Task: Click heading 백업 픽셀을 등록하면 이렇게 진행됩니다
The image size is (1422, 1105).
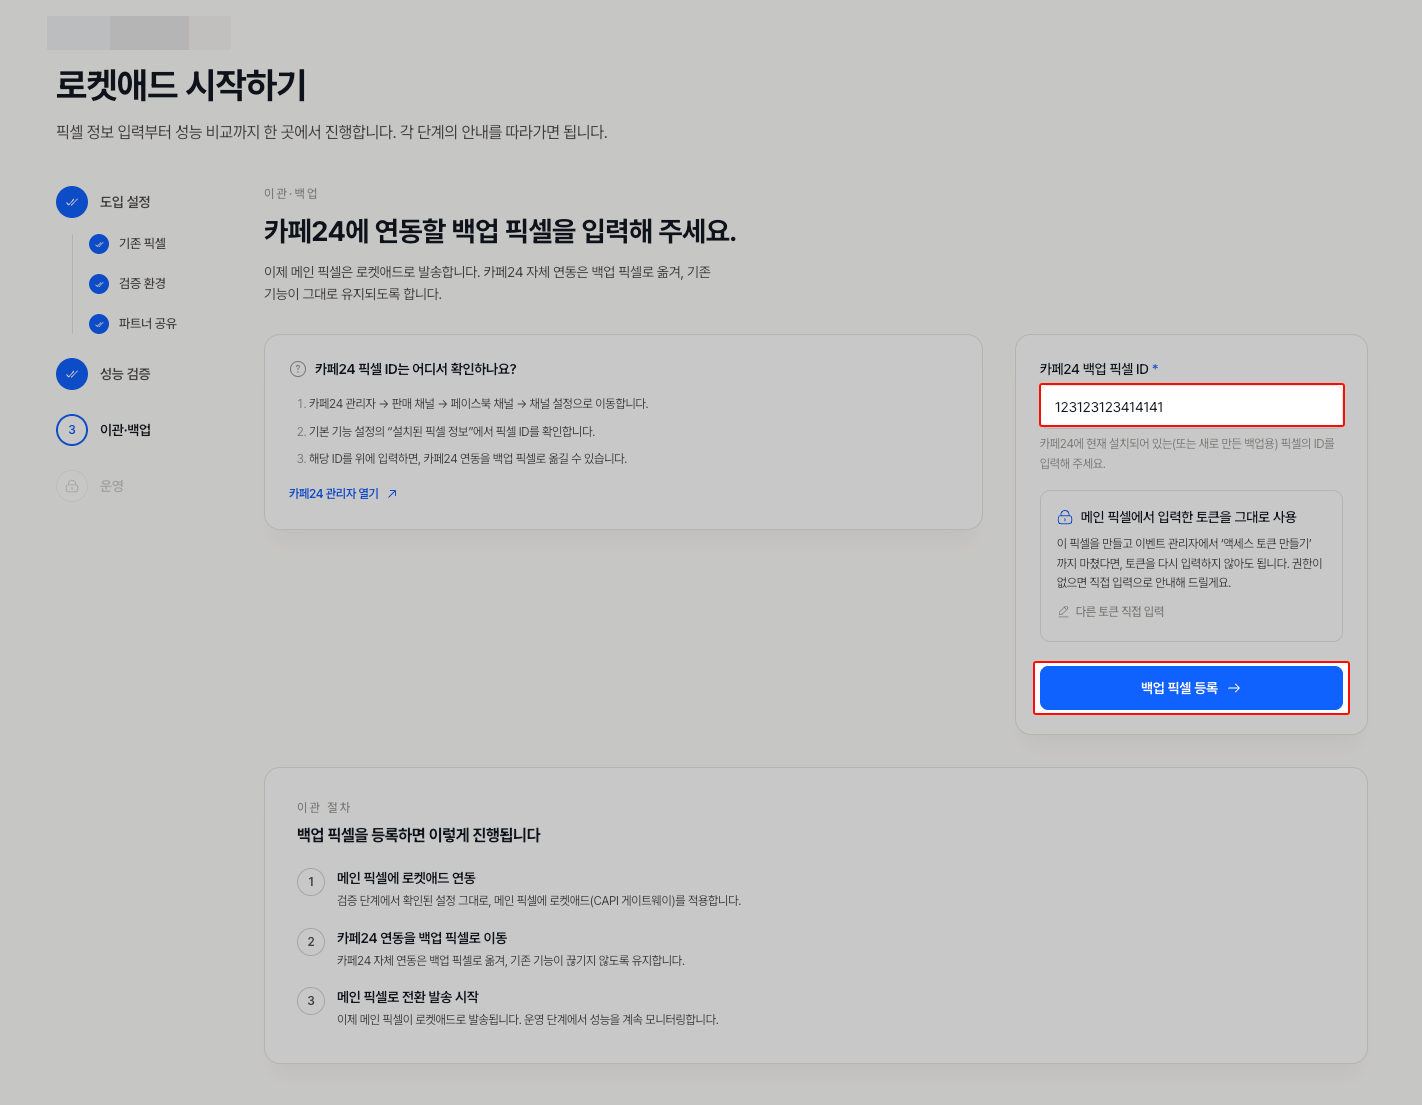Action: tap(418, 835)
